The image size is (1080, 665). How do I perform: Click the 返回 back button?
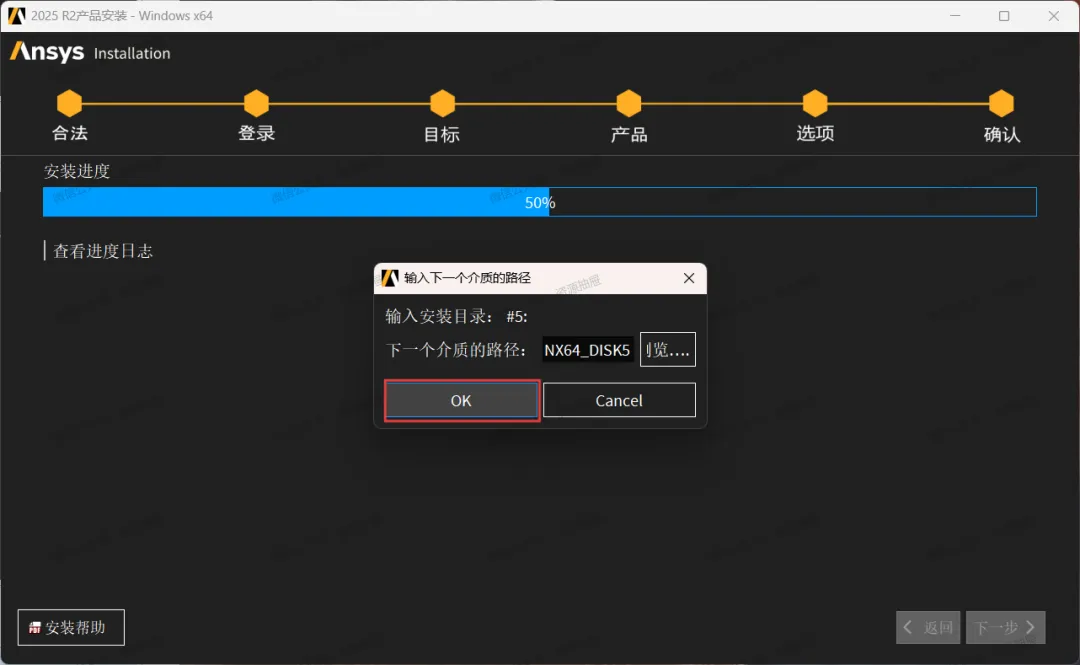point(928,627)
